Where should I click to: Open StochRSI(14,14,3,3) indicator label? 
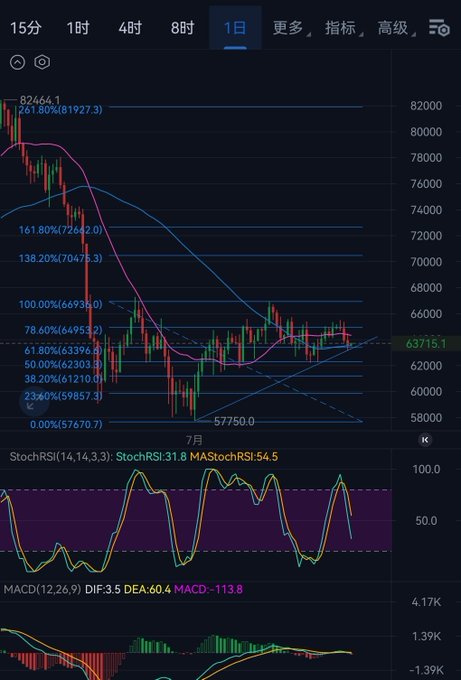tap(61, 457)
